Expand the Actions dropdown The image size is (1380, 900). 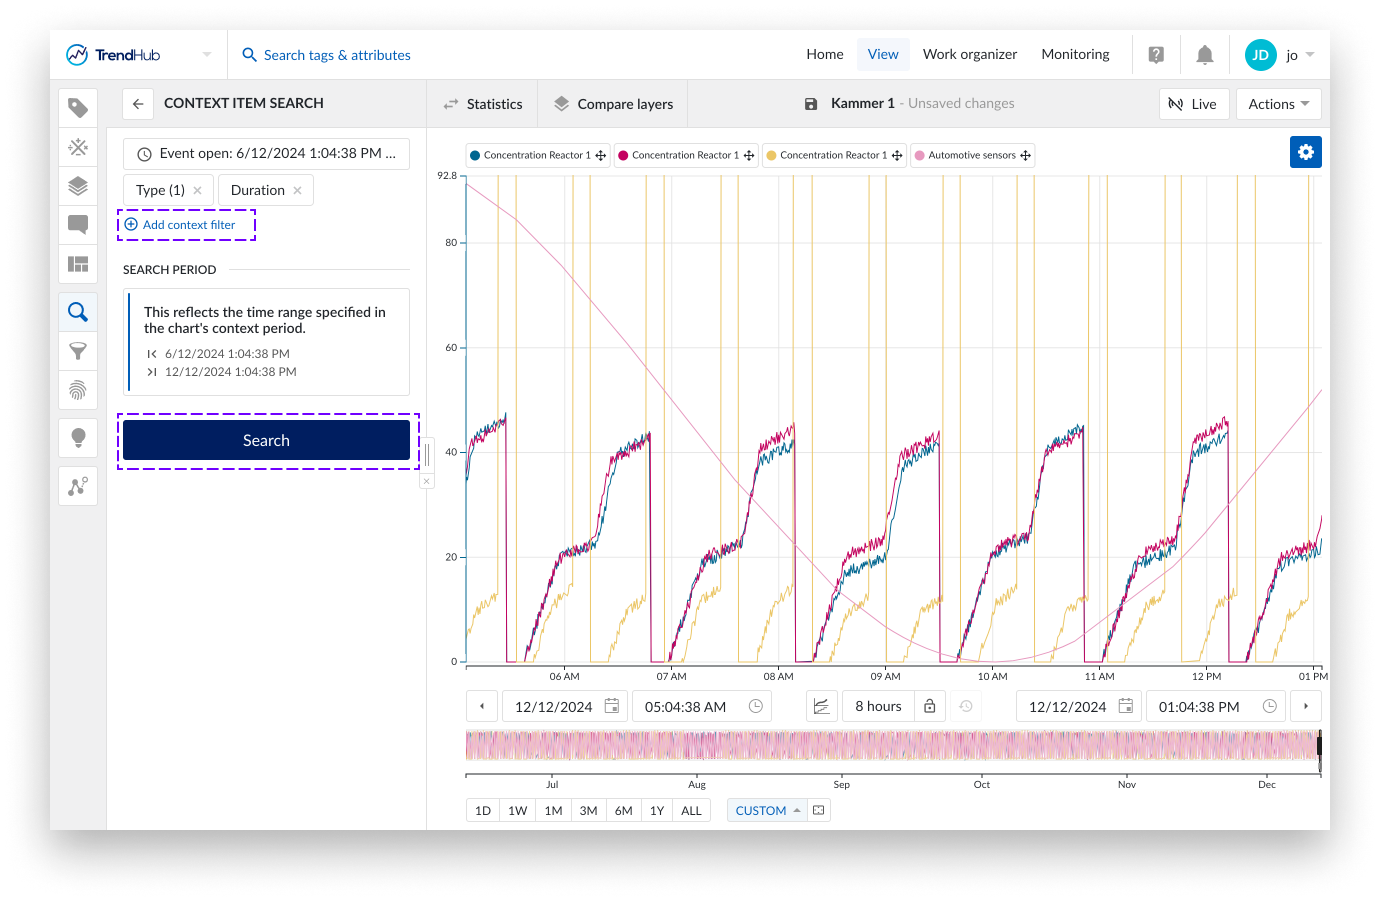coord(1278,104)
